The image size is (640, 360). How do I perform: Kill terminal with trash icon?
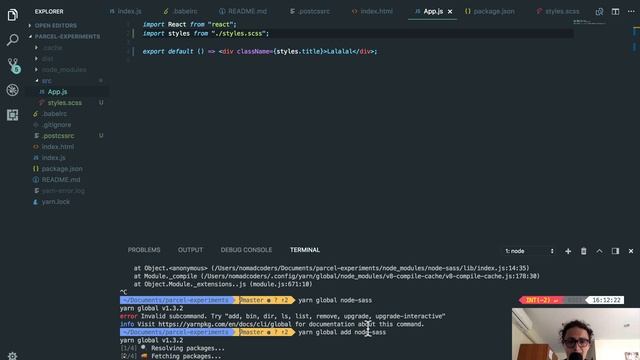[x=584, y=251]
